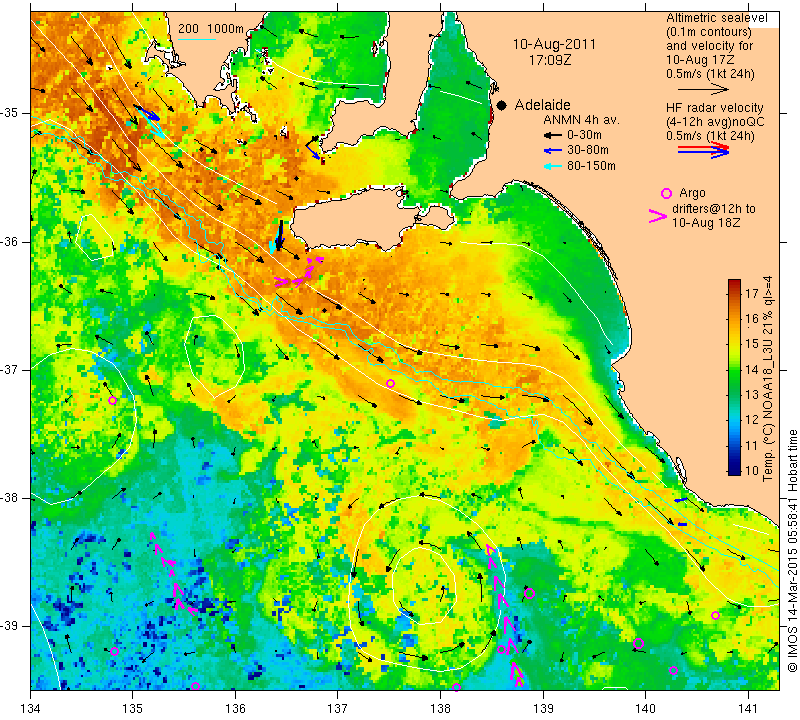Viewport: 800px width, 720px height.
Task: Click the red-blue HF radar velocity arrow
Action: [704, 150]
